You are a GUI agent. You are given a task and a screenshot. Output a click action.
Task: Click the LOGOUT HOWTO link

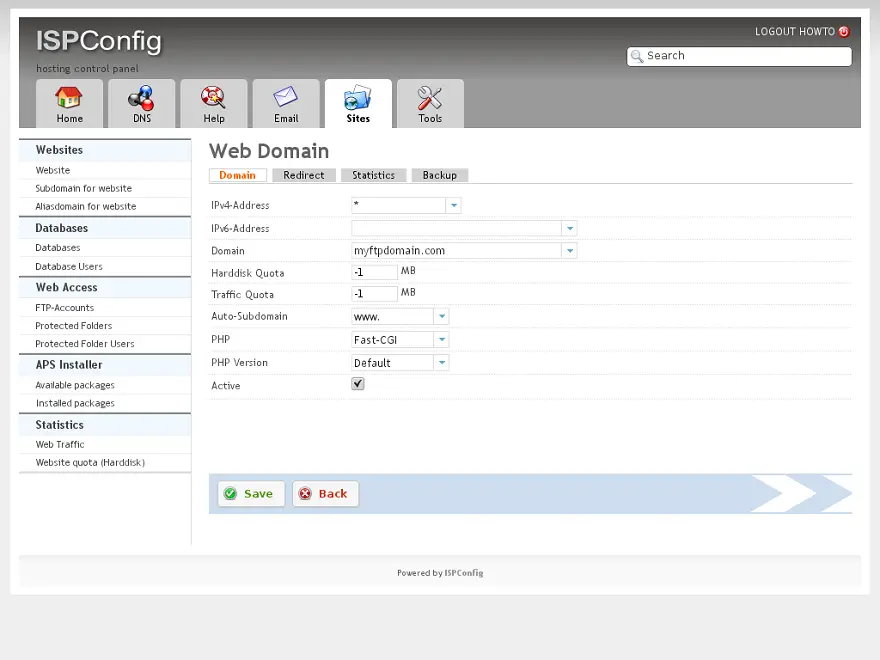pos(795,32)
